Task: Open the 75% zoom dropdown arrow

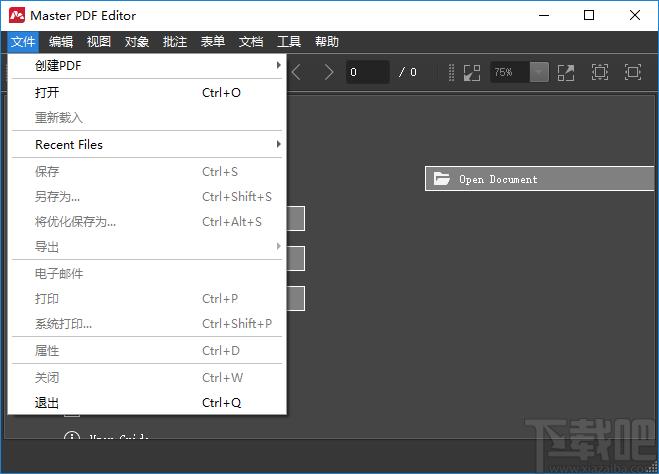Action: [x=539, y=72]
